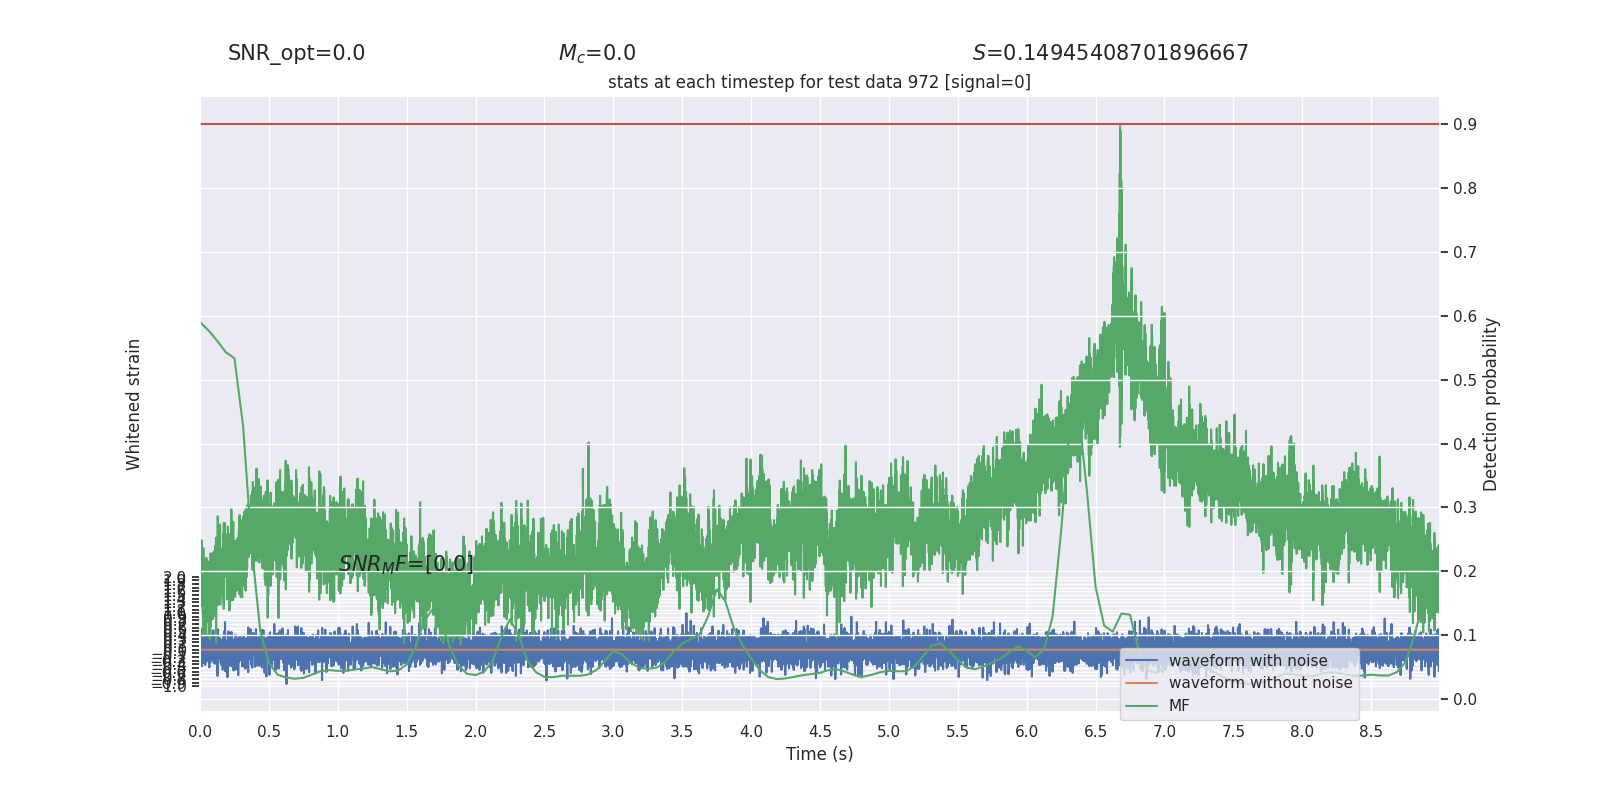
Task: Click the S=0.14945408701896667 value
Action: (1110, 53)
